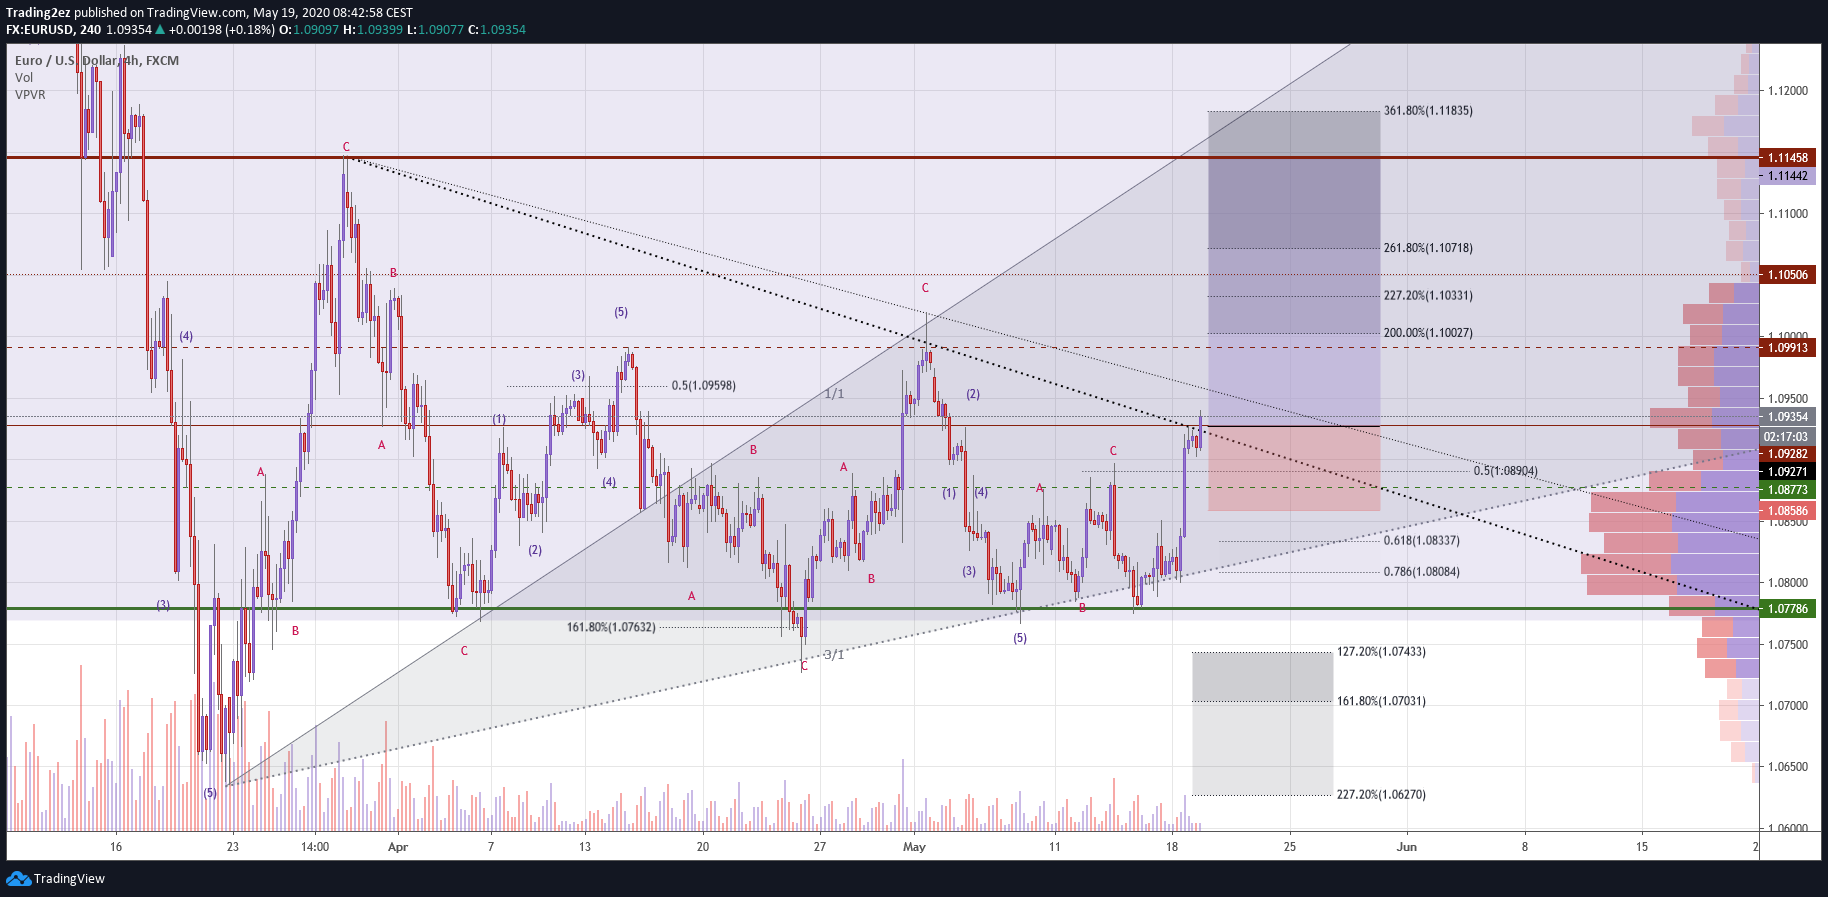The width and height of the screenshot is (1828, 897).
Task: Select the 227.20%(1.06270) extension label
Action: pyautogui.click(x=1381, y=795)
